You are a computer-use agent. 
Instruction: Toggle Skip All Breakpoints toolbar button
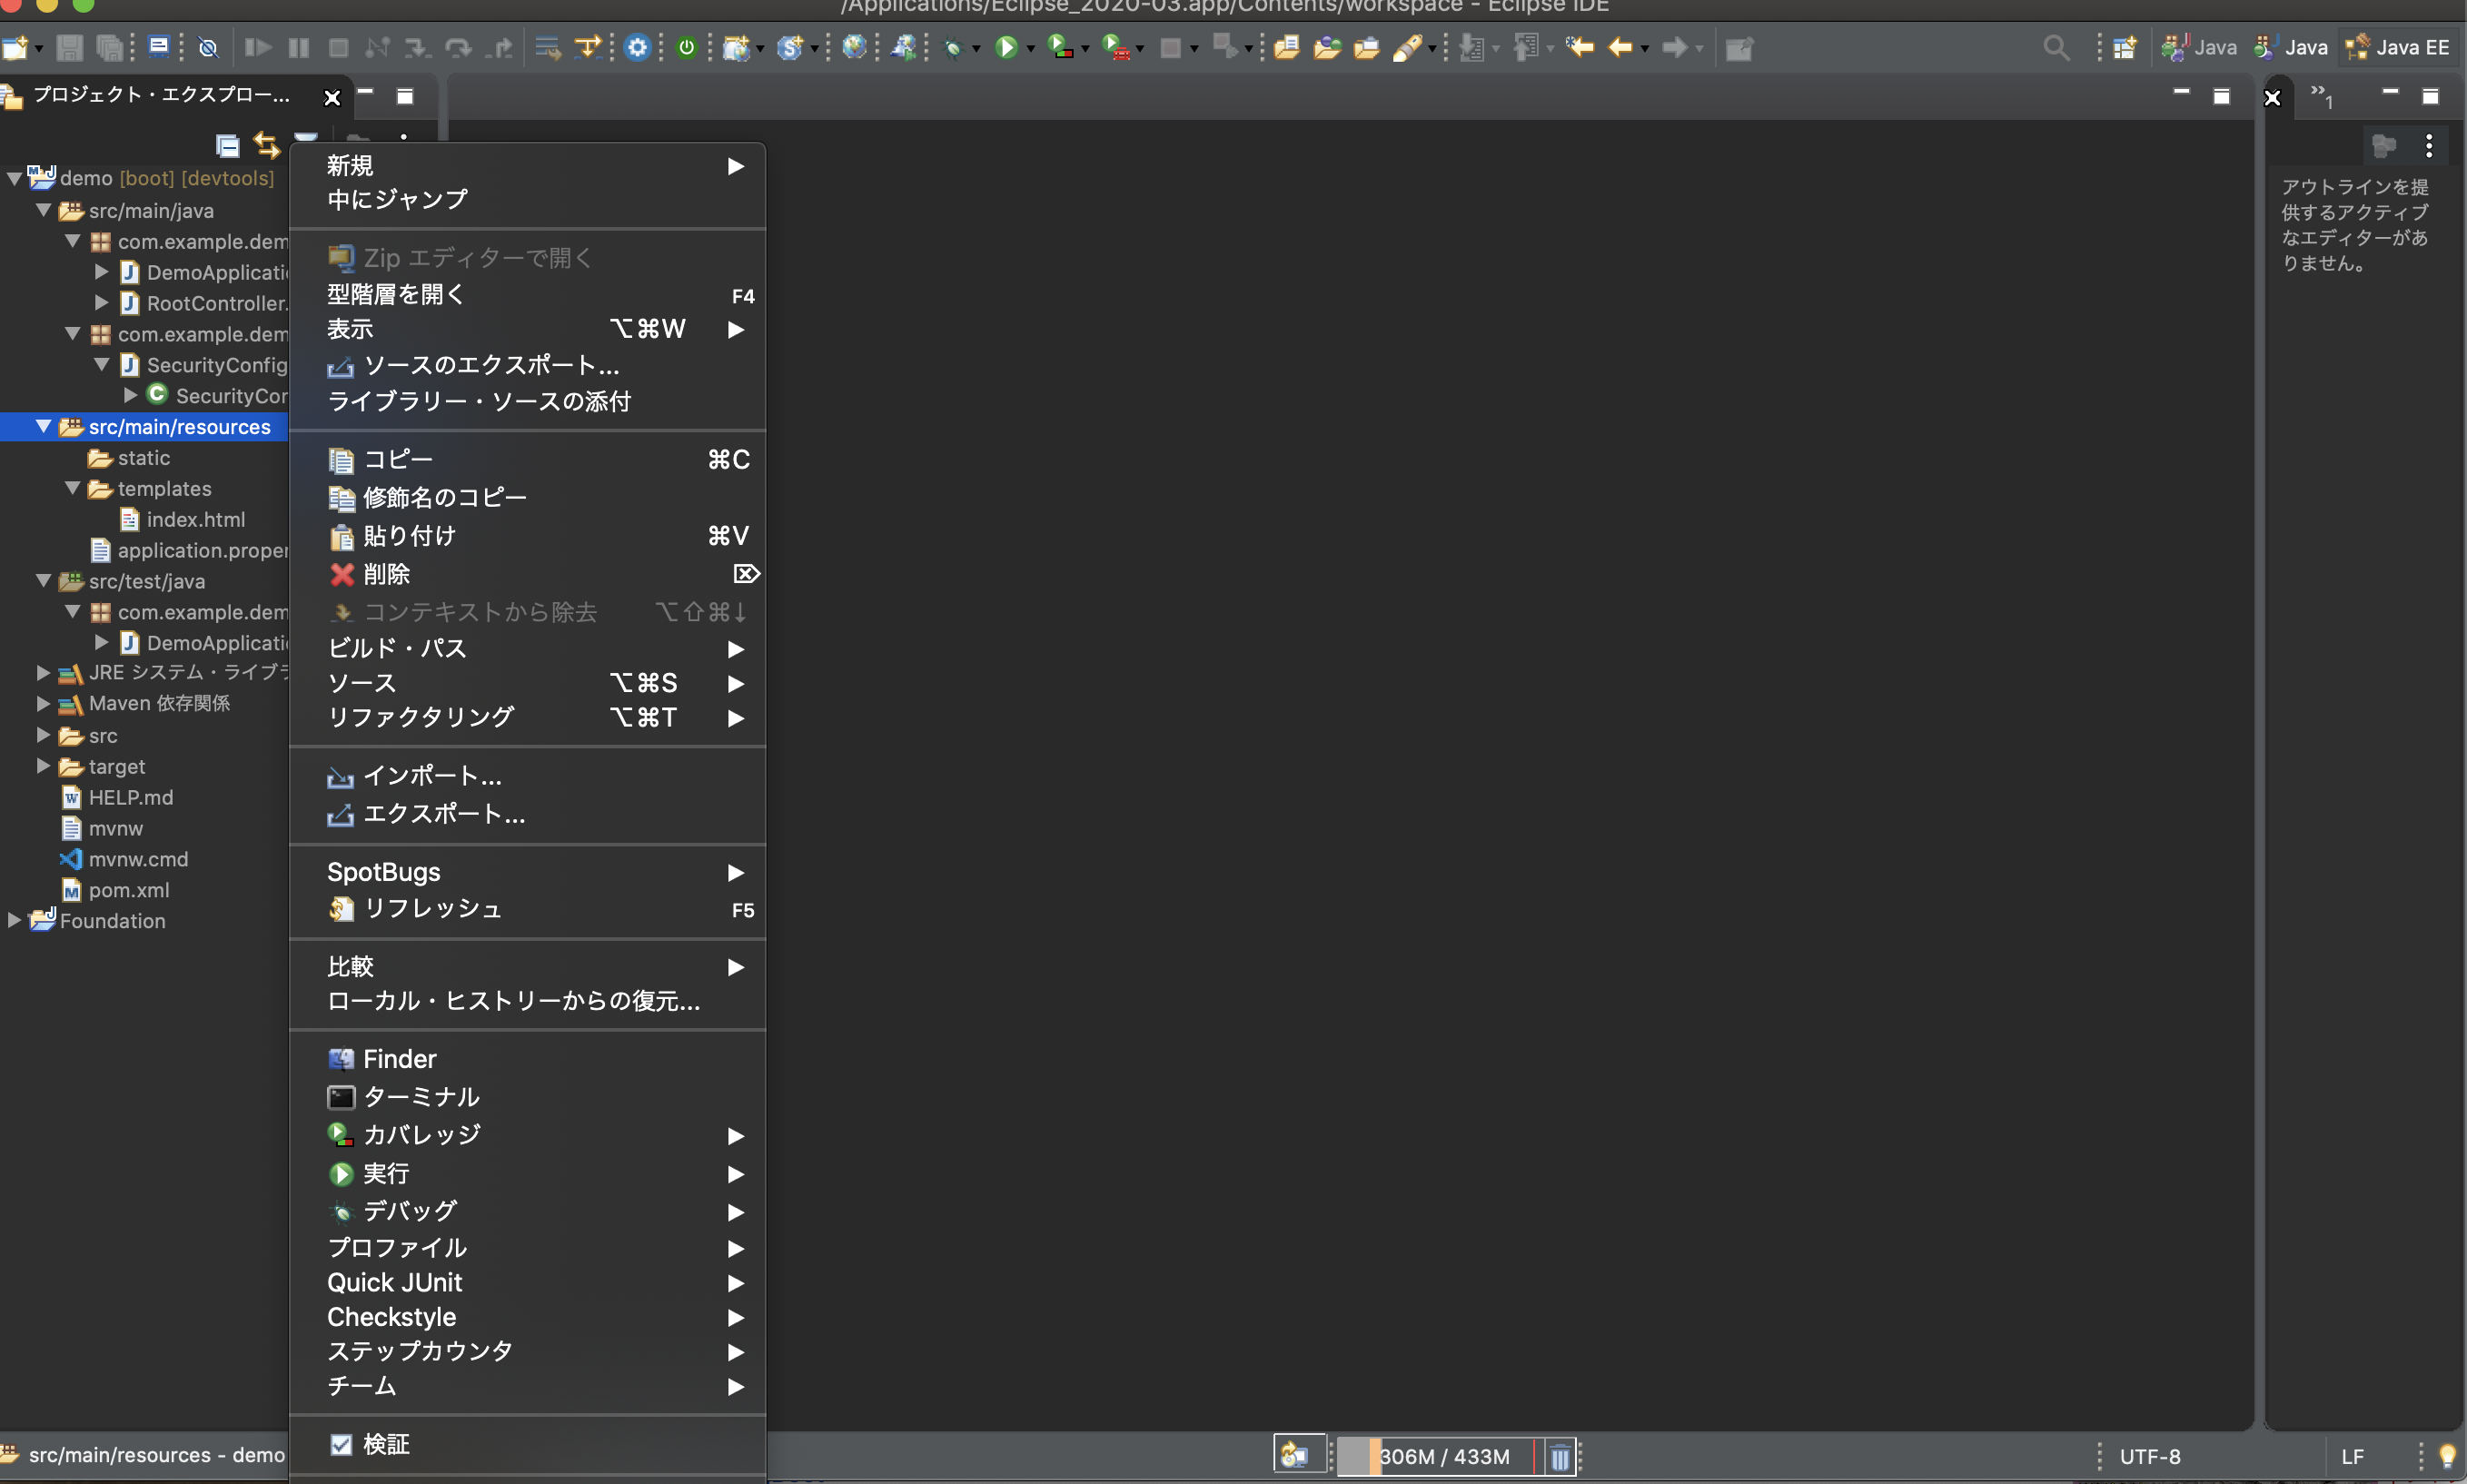(x=208, y=47)
